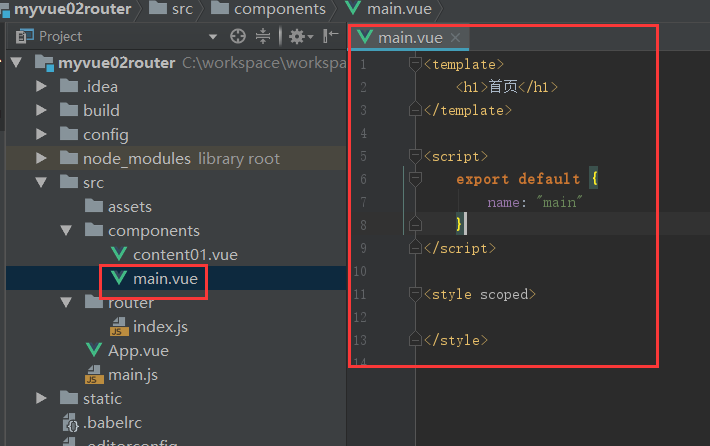
Task: Click myvue02router in the breadcrumb bar
Action: pyautogui.click(x=72, y=9)
